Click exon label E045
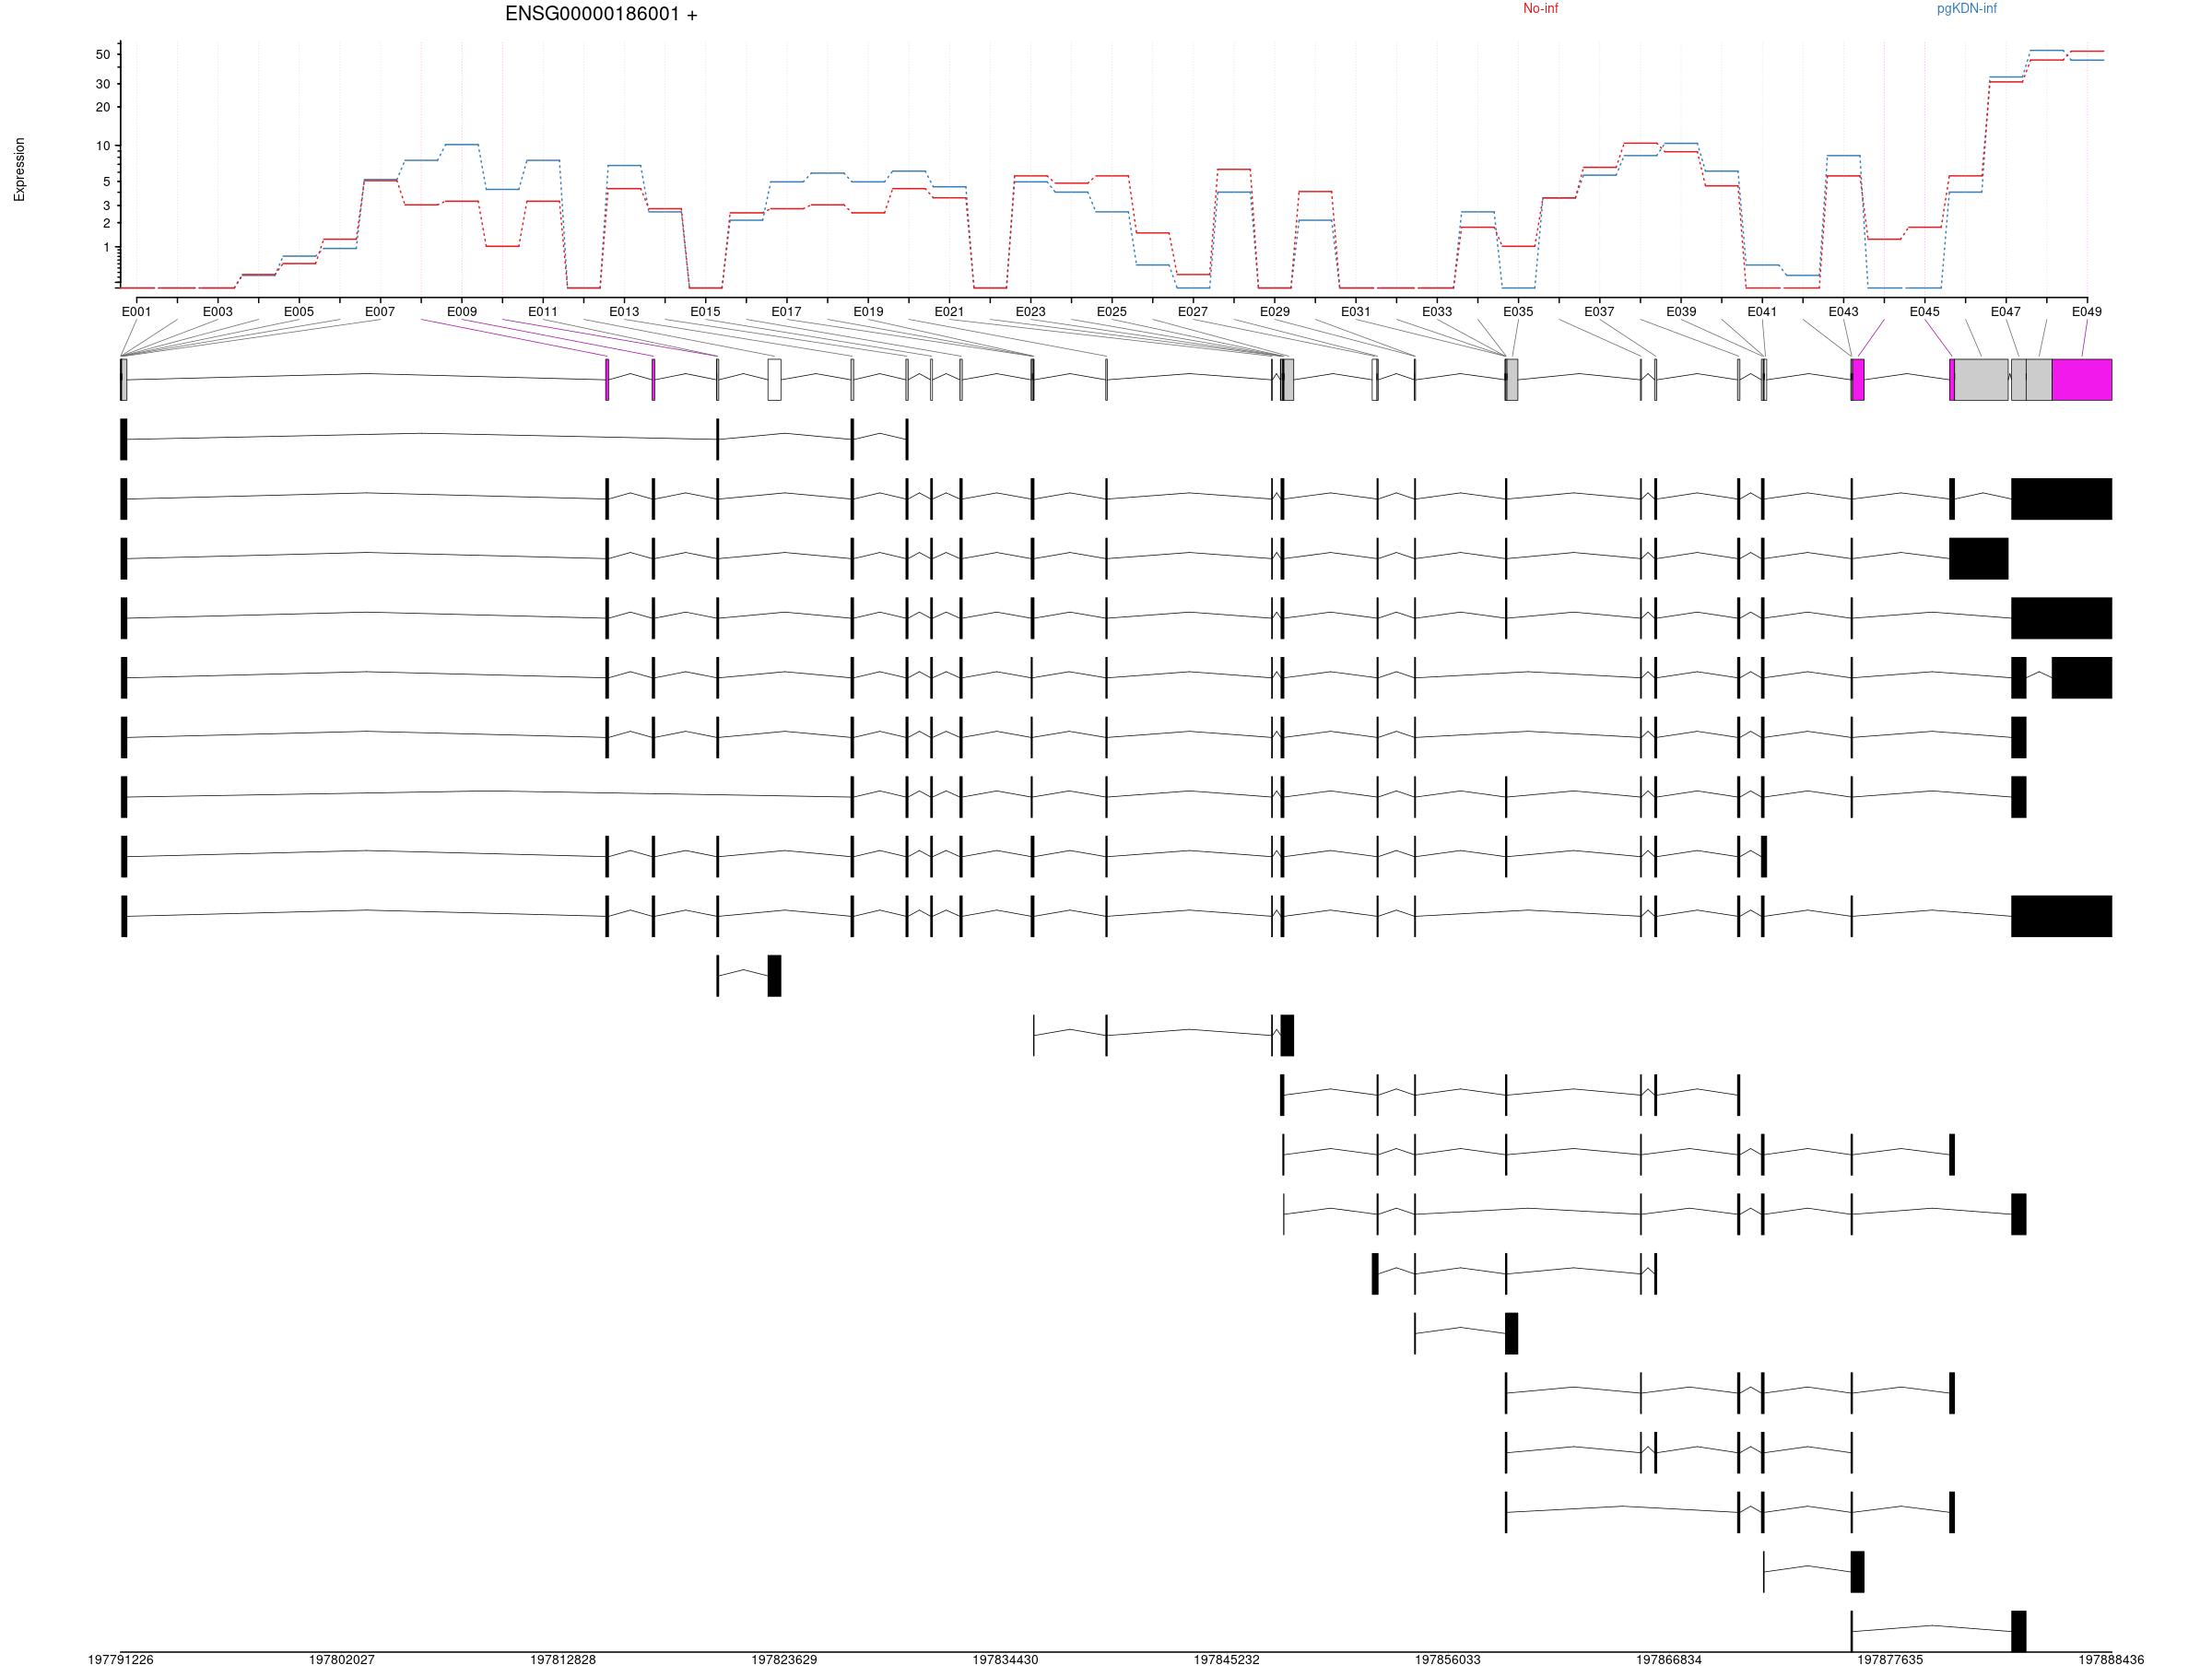The image size is (2212, 1677). (1924, 311)
